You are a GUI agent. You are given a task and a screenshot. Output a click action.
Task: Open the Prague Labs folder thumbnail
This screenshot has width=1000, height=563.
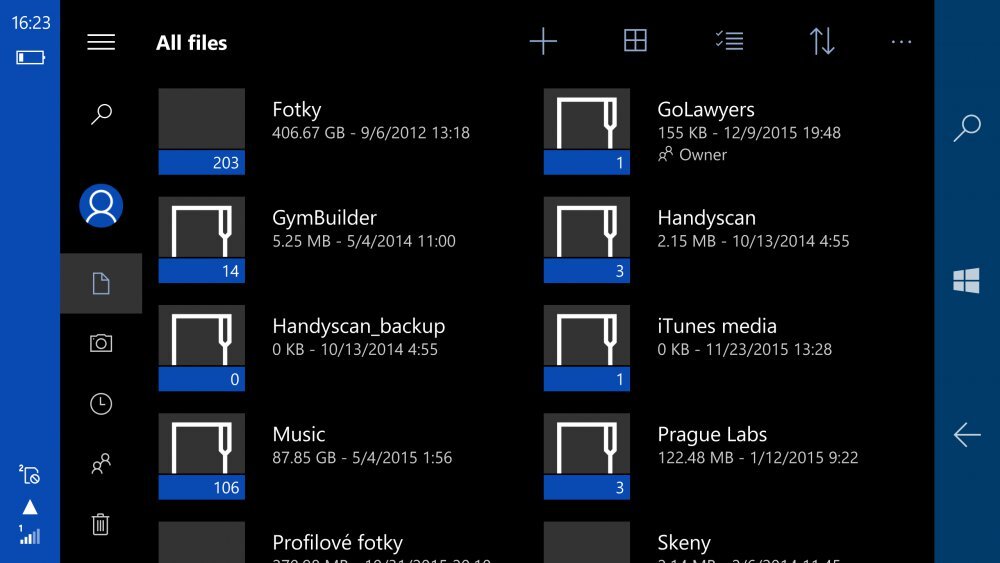[587, 457]
